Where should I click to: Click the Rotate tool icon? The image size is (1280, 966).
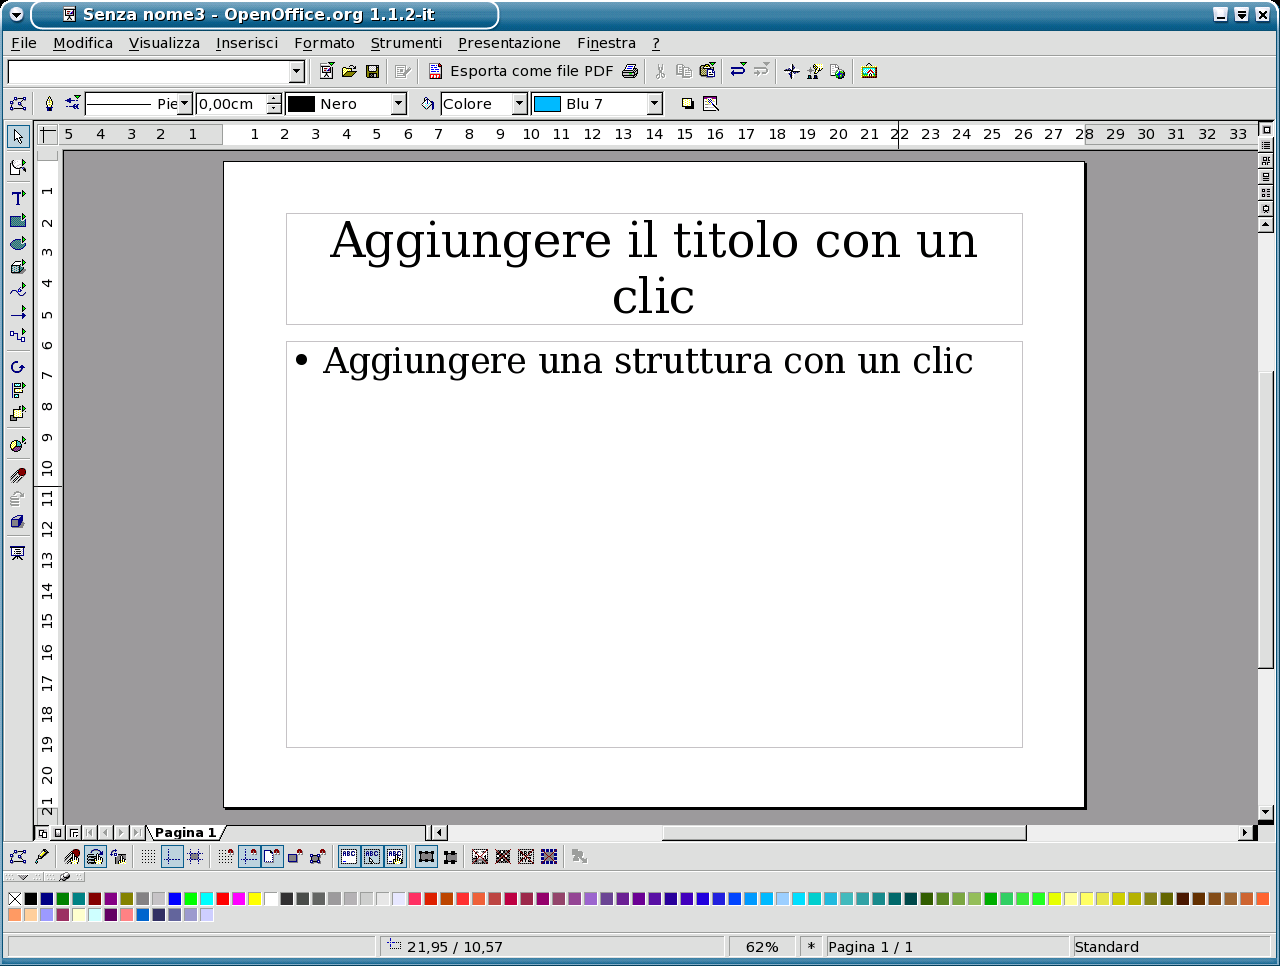18,367
